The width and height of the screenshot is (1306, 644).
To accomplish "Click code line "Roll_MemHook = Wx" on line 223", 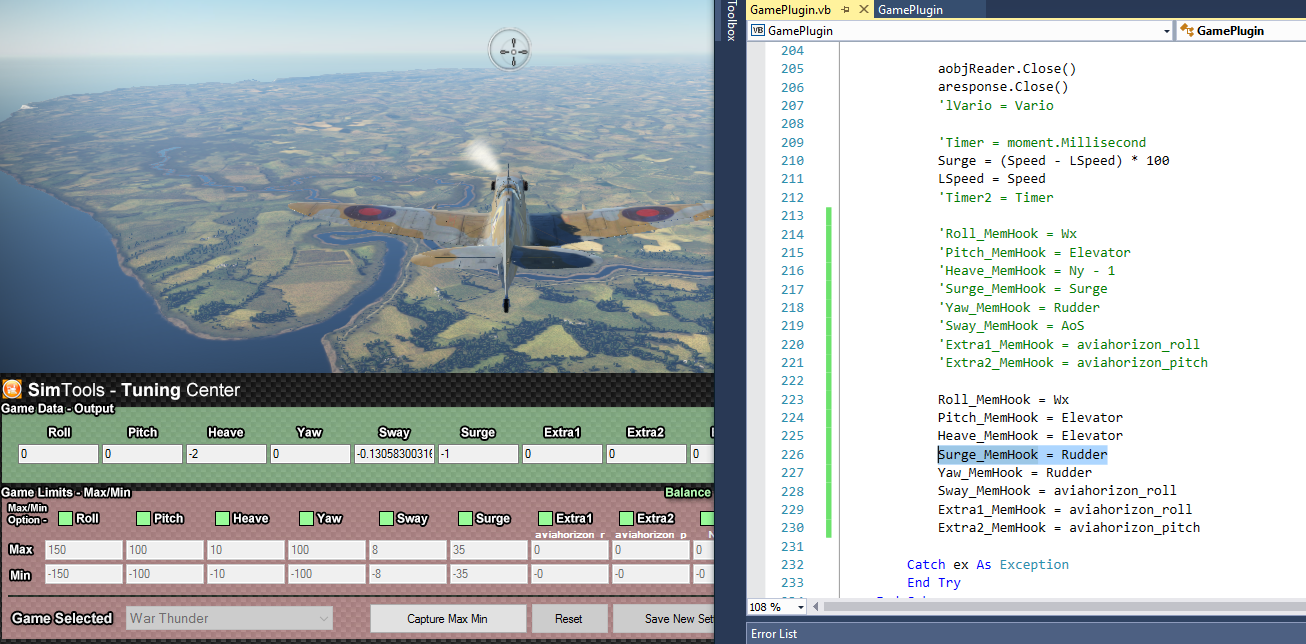I will 1003,400.
